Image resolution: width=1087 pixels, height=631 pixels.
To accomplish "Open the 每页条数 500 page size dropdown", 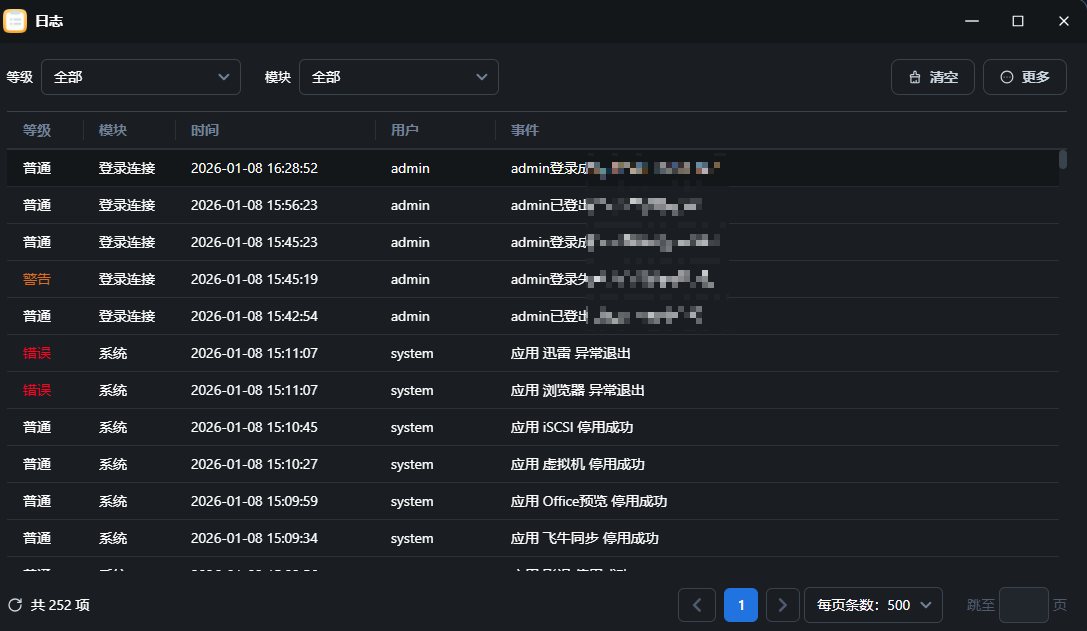I will coord(873,605).
